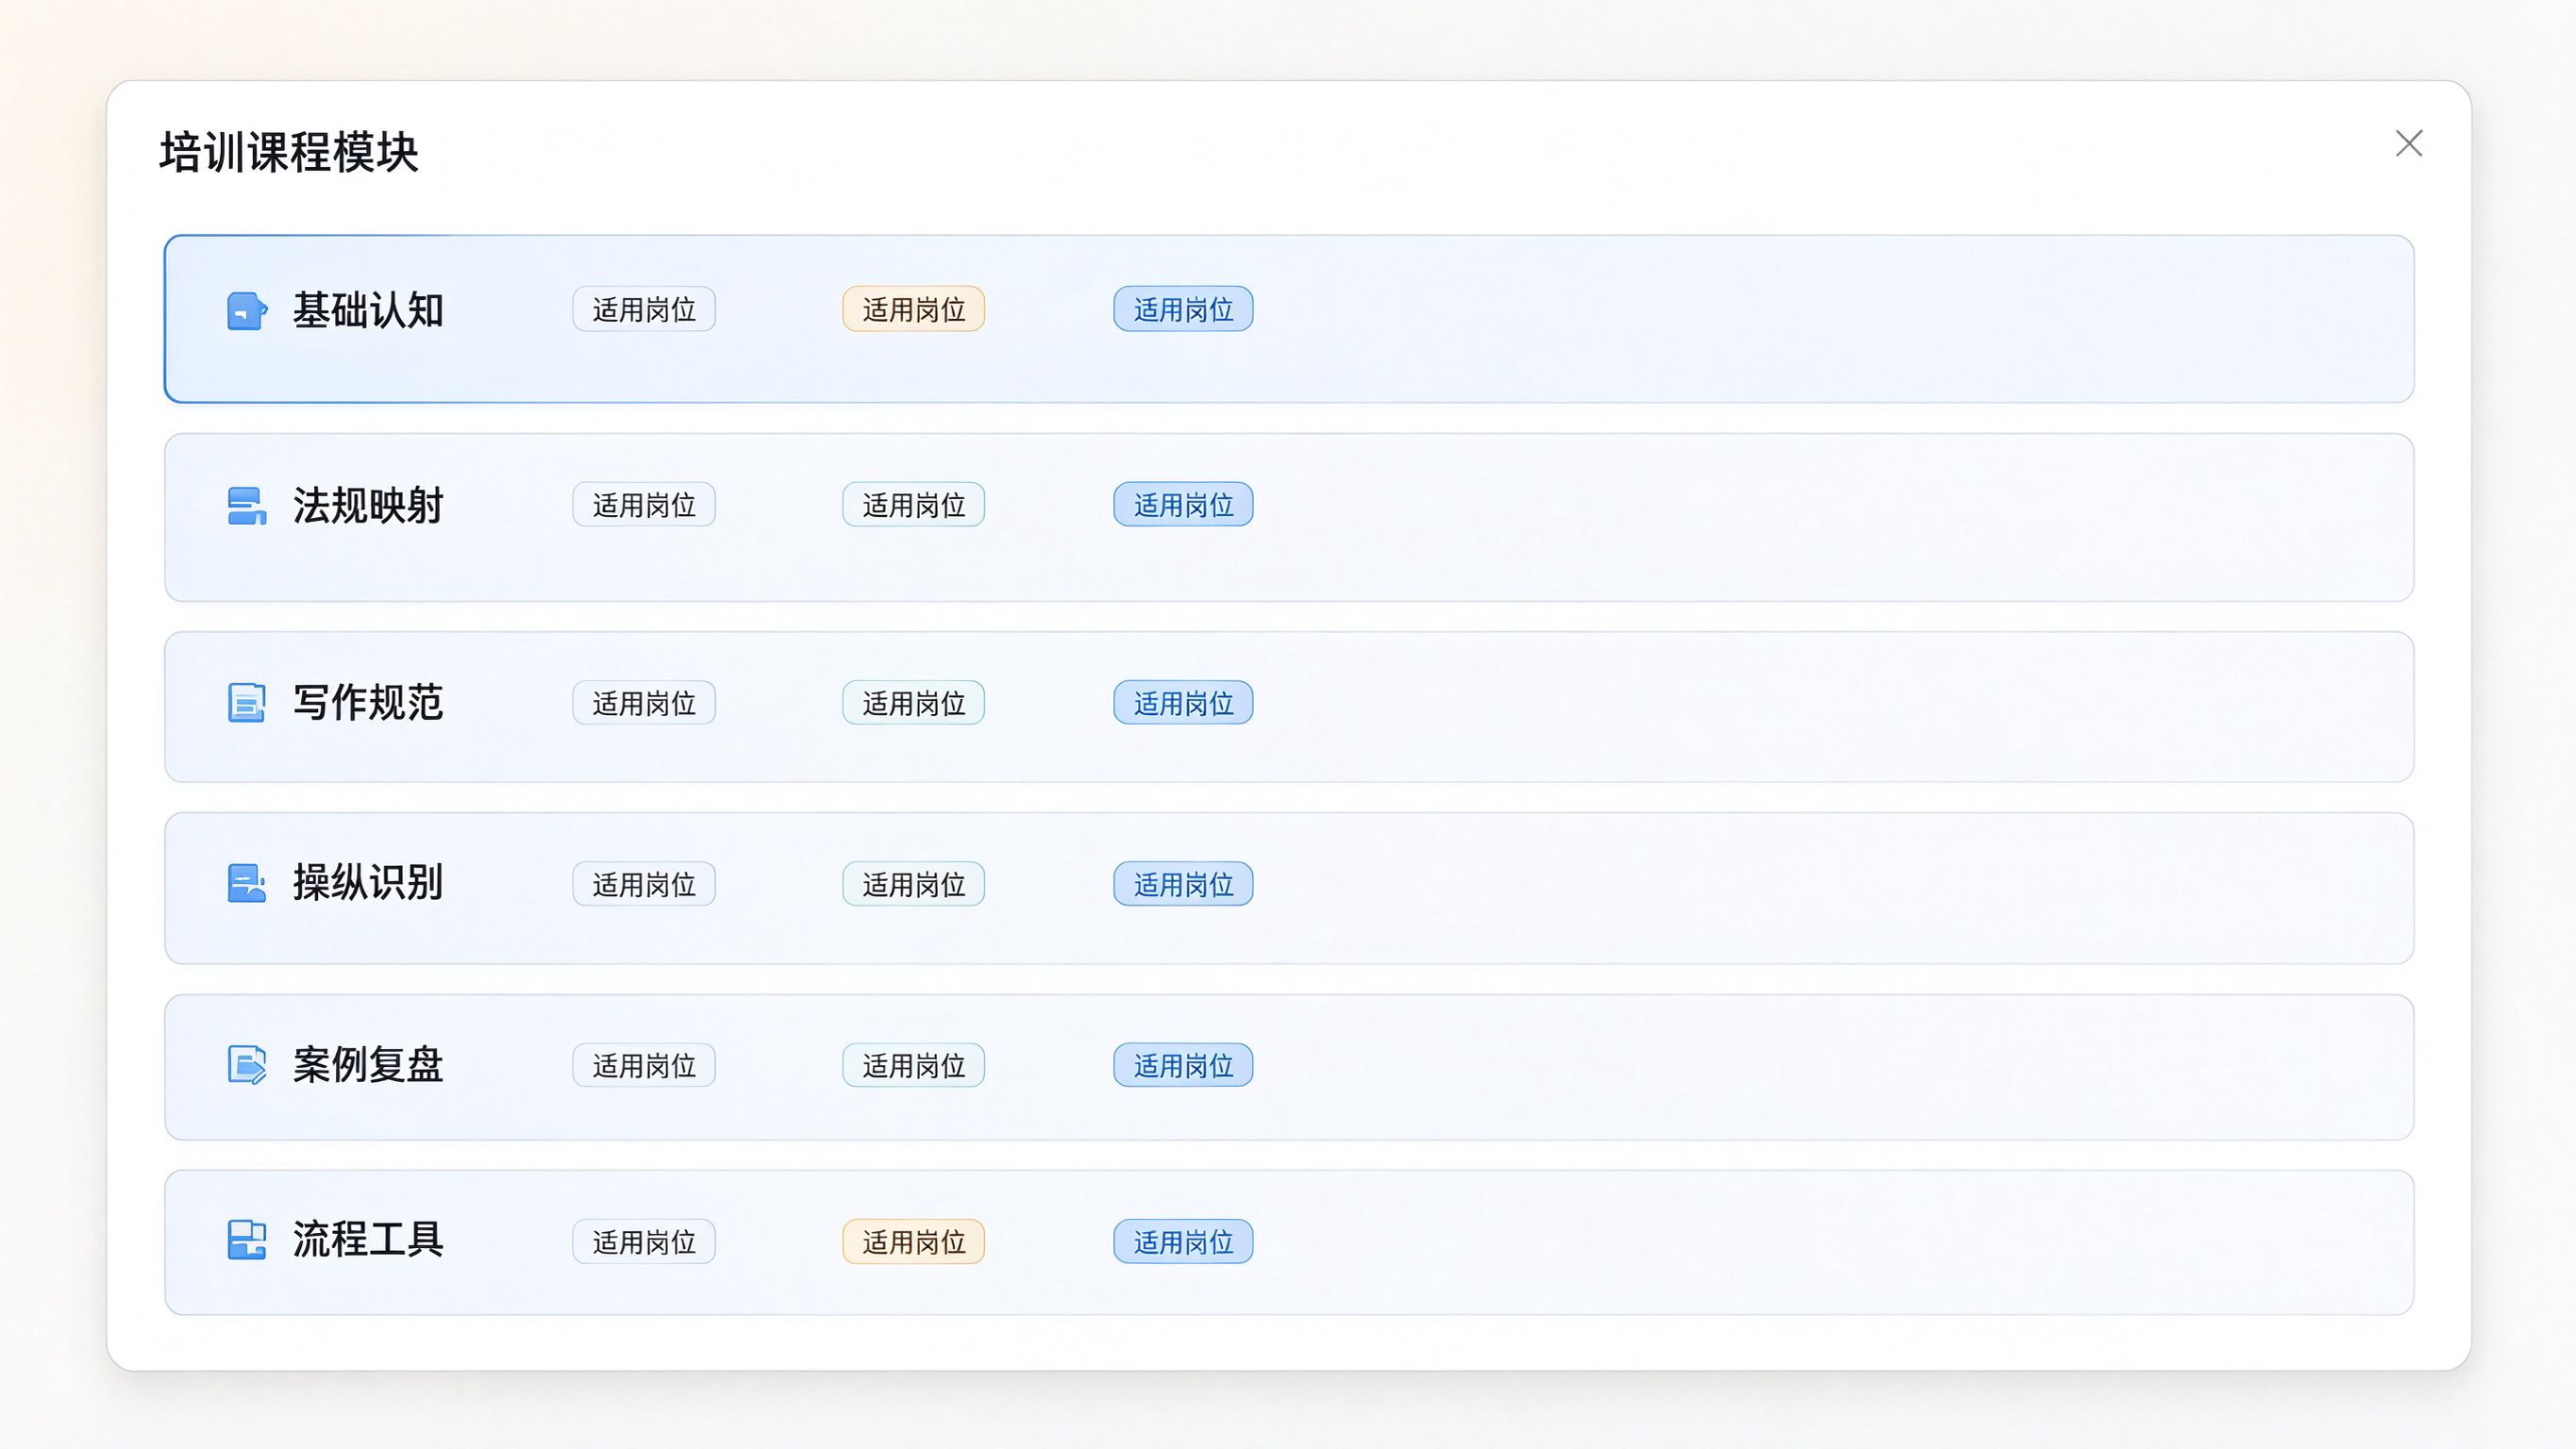This screenshot has height=1449, width=2576.
Task: Click the gray 适用岗位 tag in 基础认知 row
Action: 644,310
